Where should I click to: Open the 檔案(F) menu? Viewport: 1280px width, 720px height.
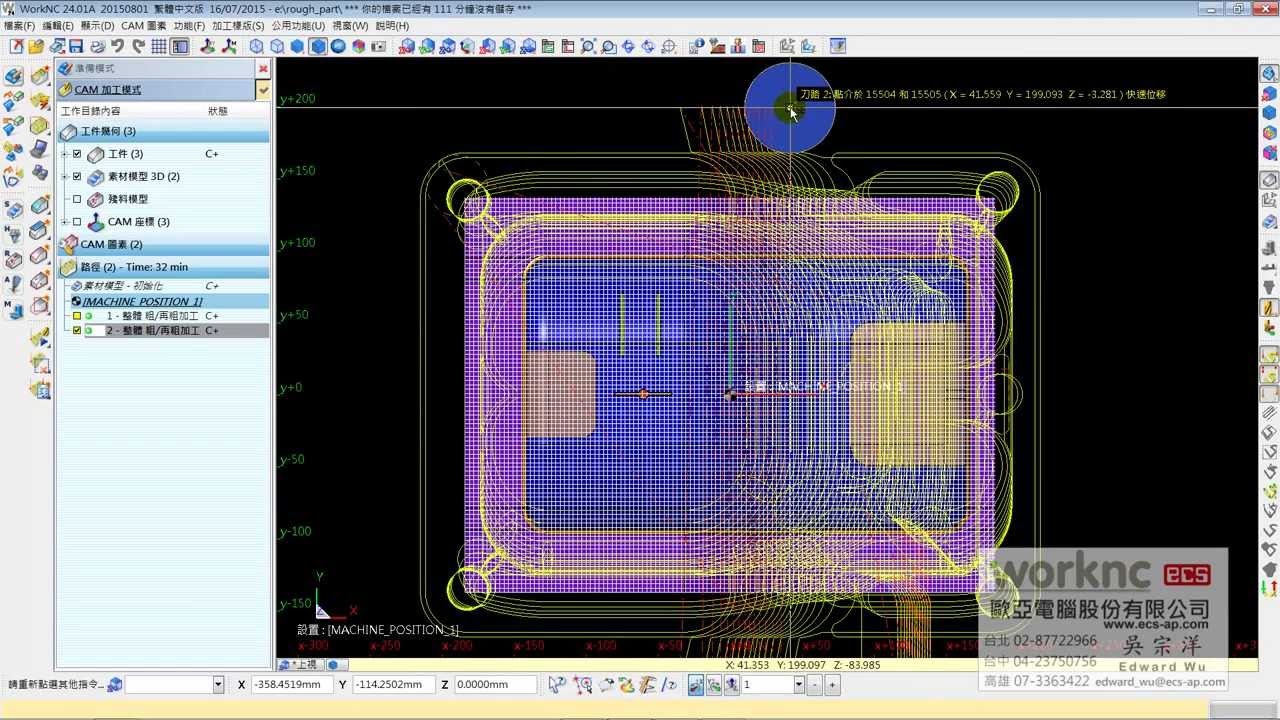(19, 25)
